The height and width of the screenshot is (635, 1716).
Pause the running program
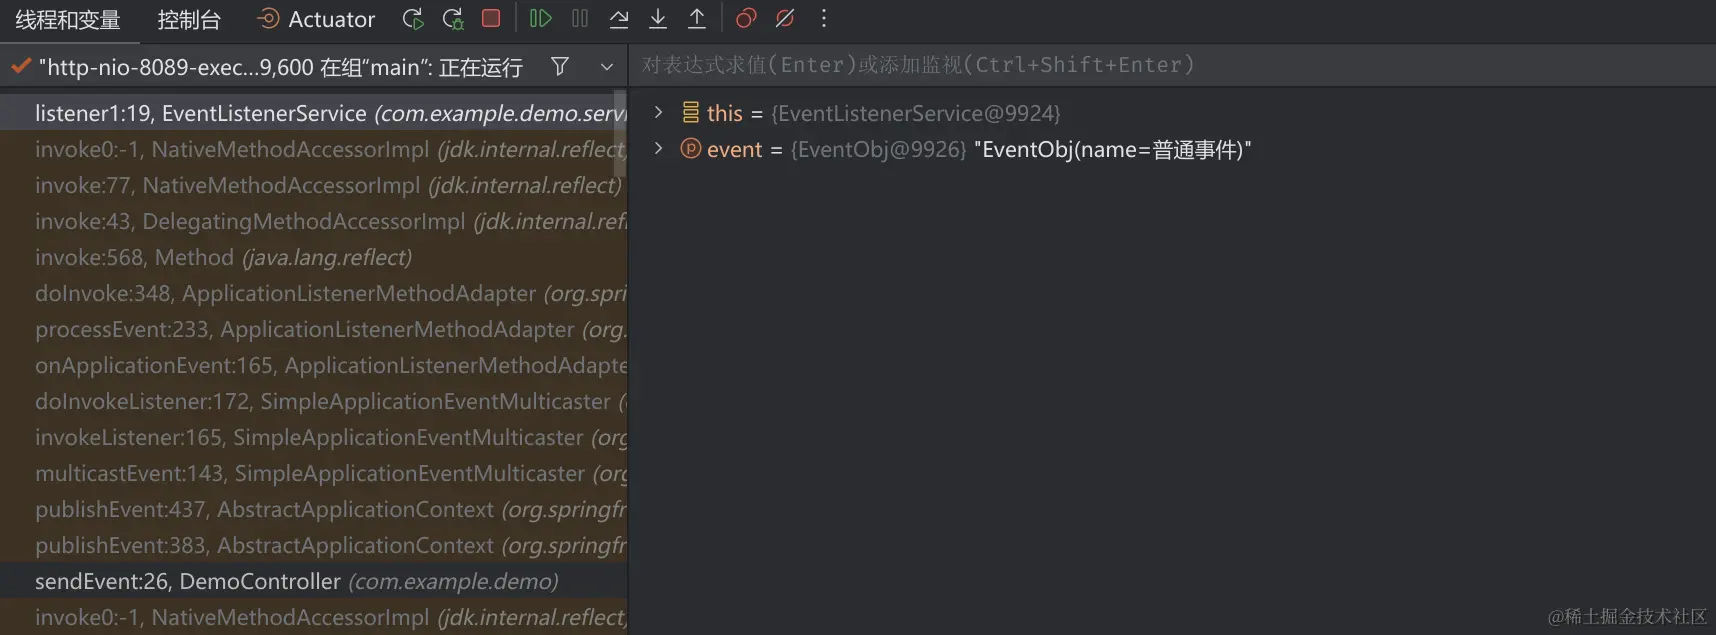coord(580,18)
